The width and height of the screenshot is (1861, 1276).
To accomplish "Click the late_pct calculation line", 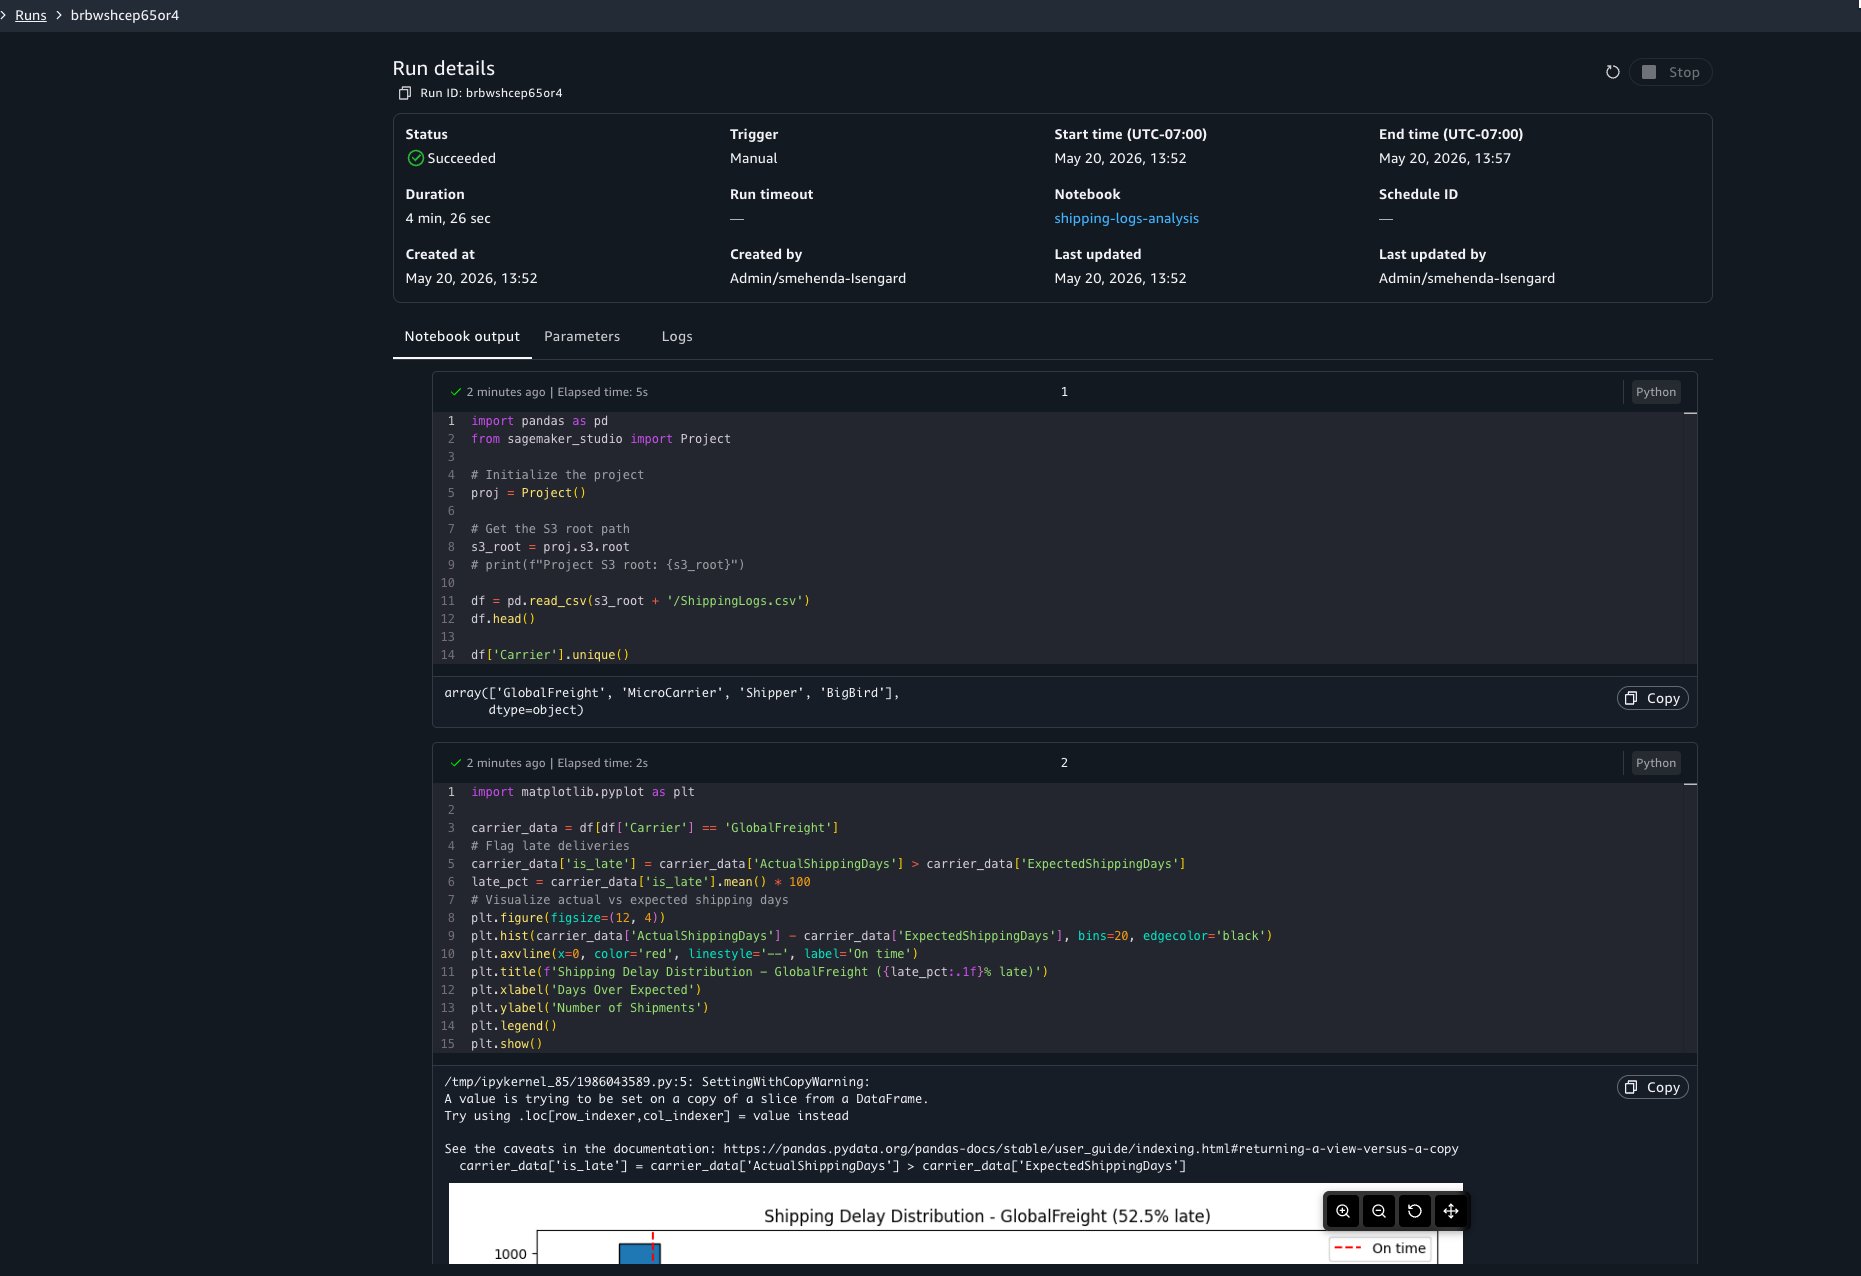I will point(640,882).
